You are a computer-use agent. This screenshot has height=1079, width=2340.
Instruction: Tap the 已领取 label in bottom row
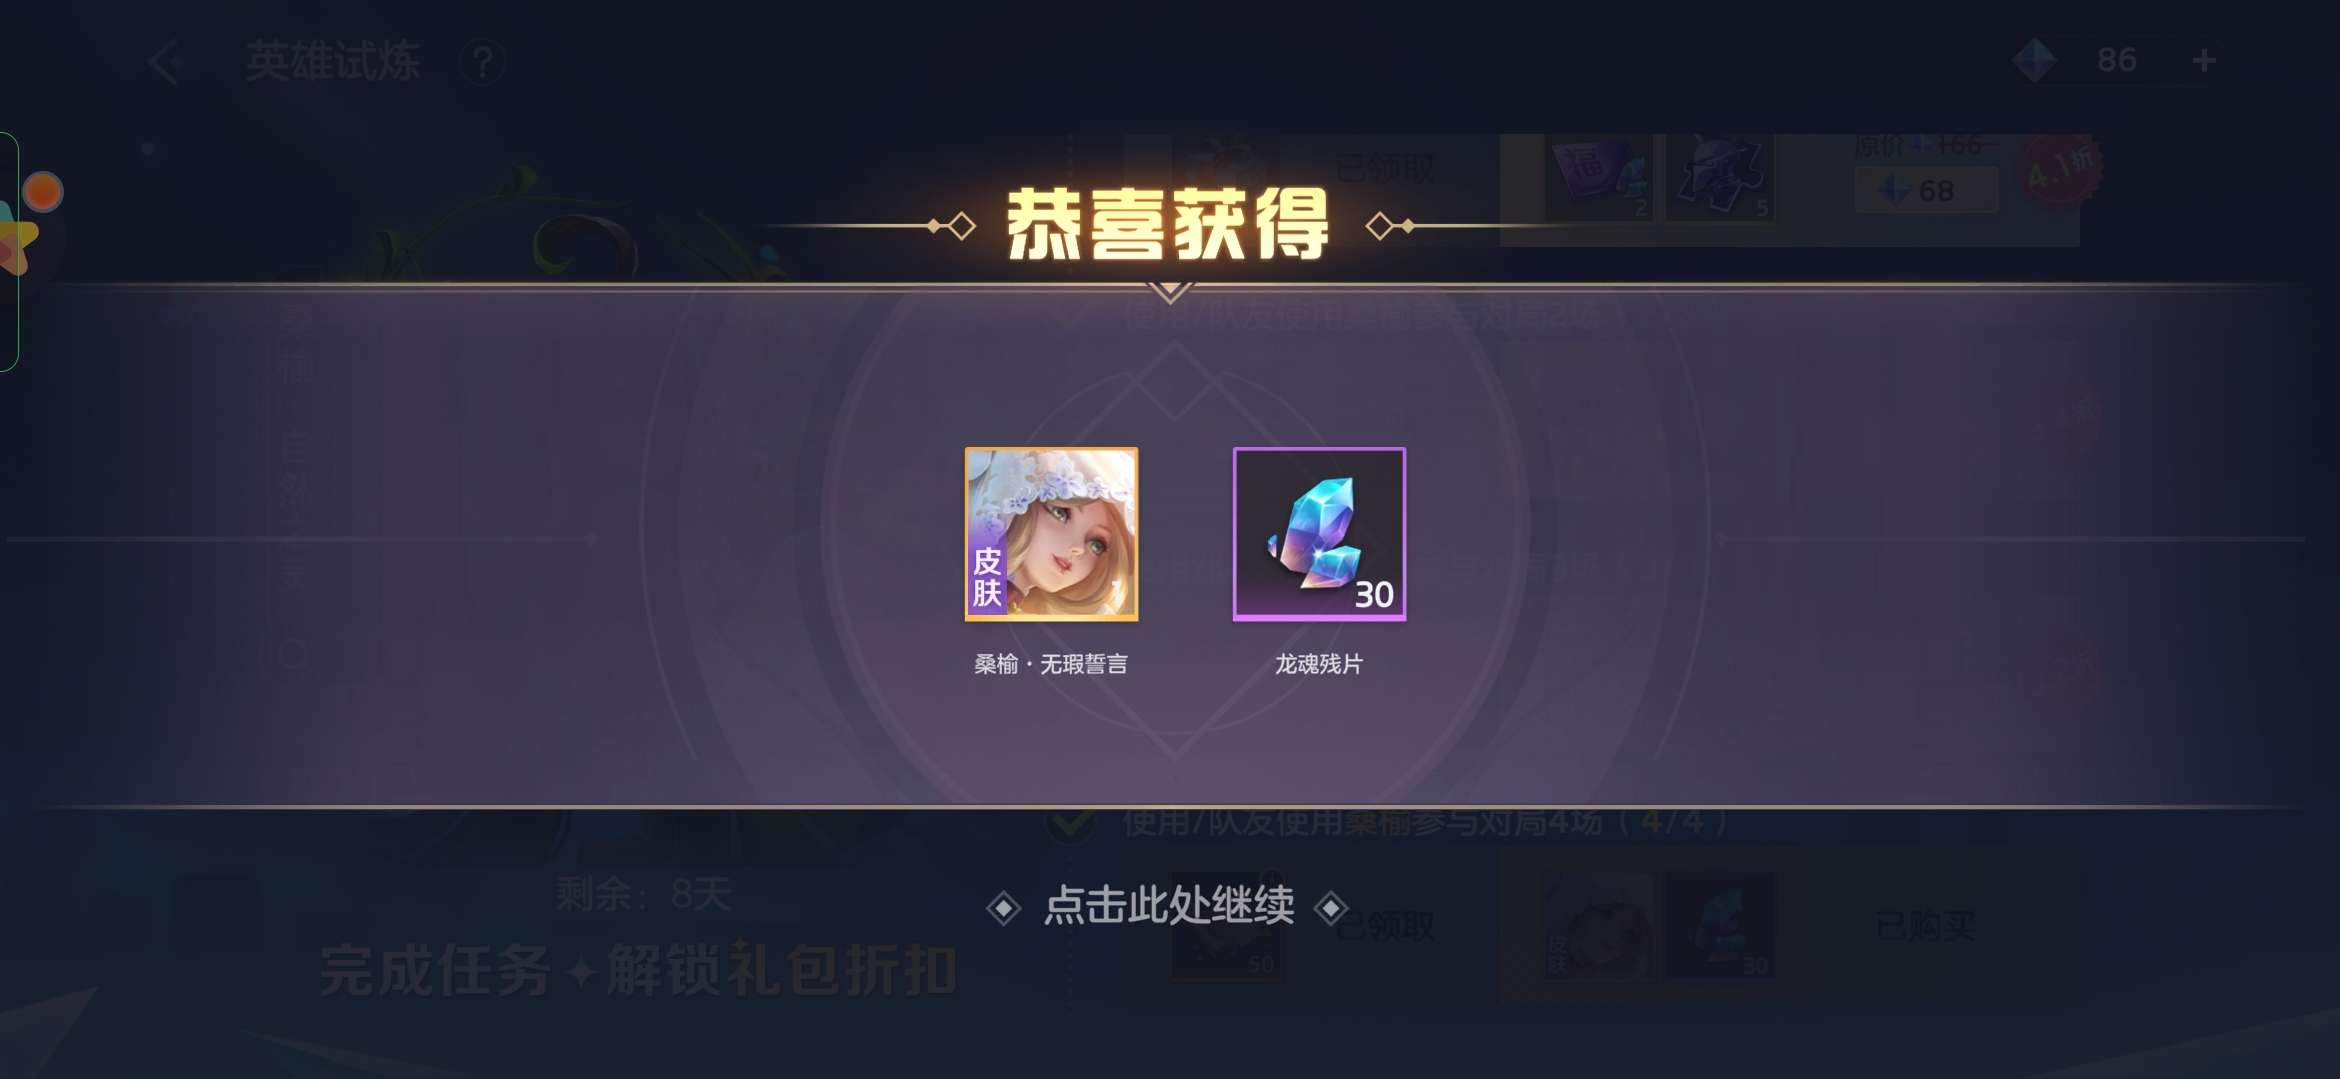pos(1385,927)
